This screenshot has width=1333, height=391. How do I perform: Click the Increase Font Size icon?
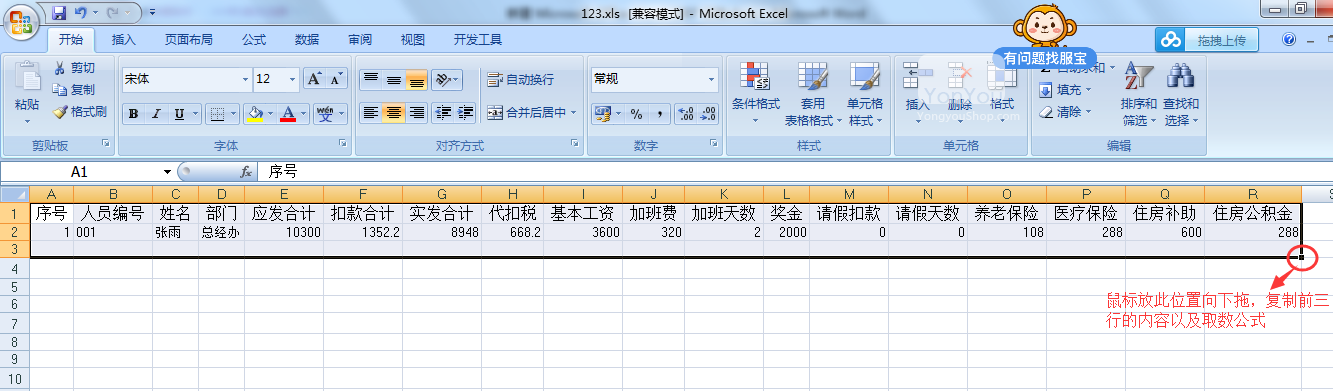point(314,78)
